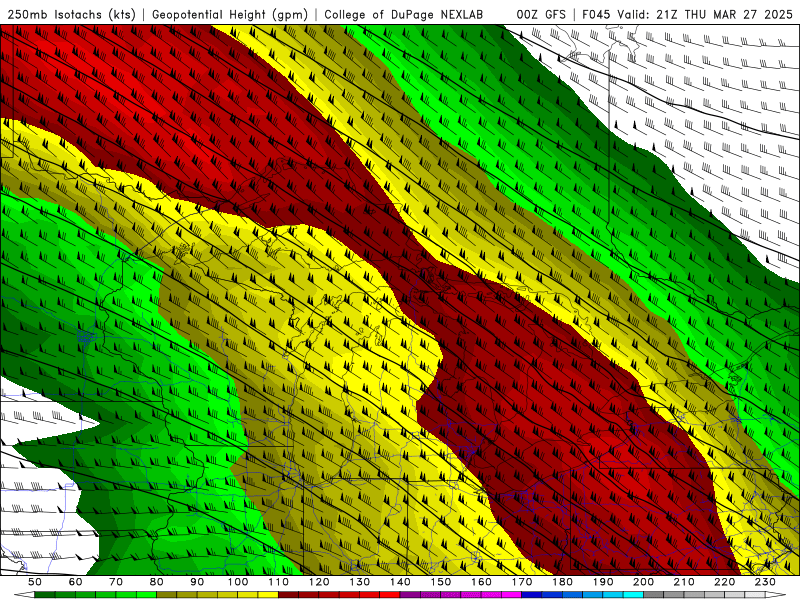Click the '150' color bar label

click(441, 582)
